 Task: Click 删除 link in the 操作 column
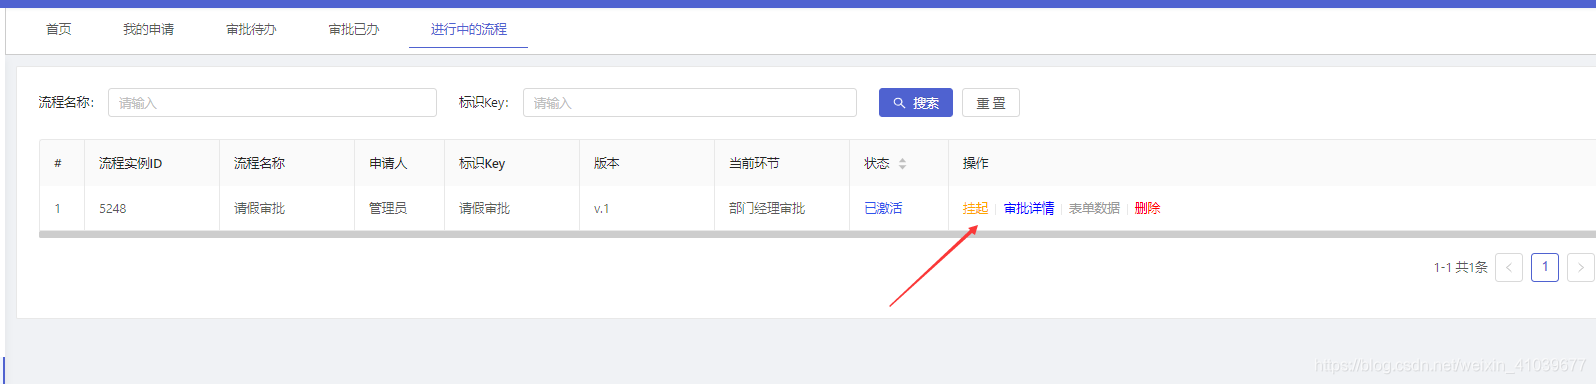tap(1147, 208)
